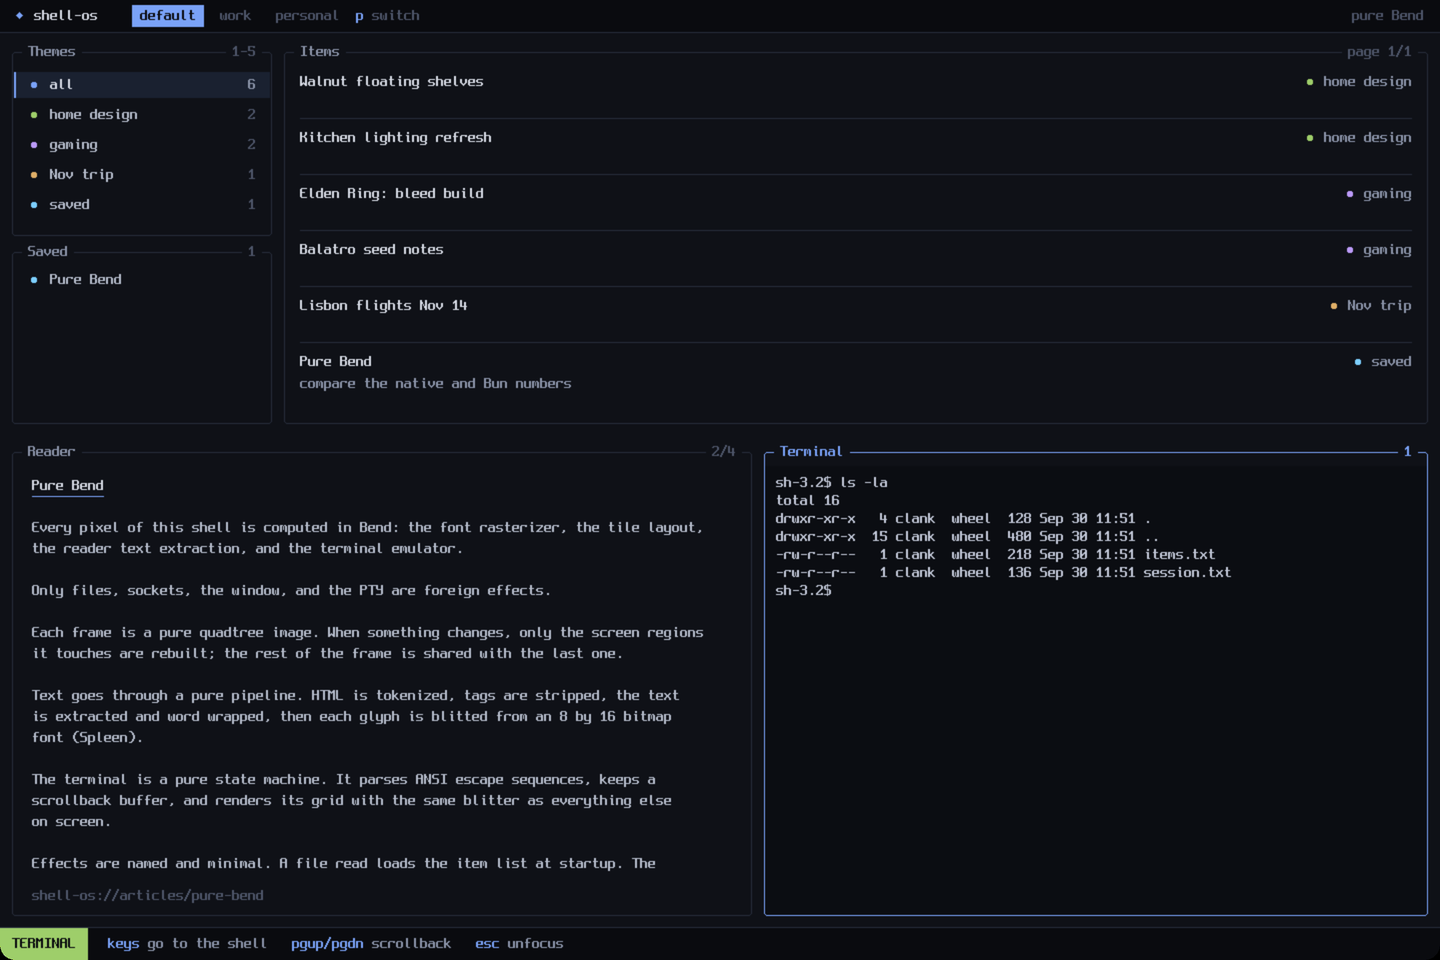Click the 'pure Bend' label in top bar
The width and height of the screenshot is (1440, 960).
tap(1387, 16)
